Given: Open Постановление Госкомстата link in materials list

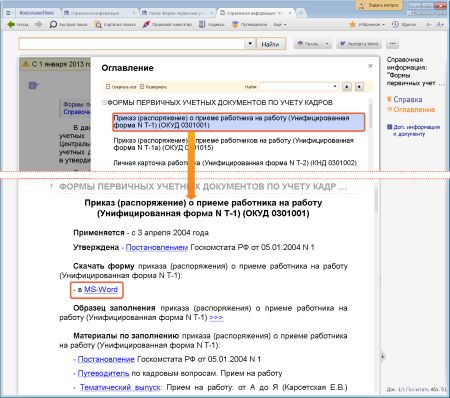Looking at the screenshot, I should click(106, 359).
